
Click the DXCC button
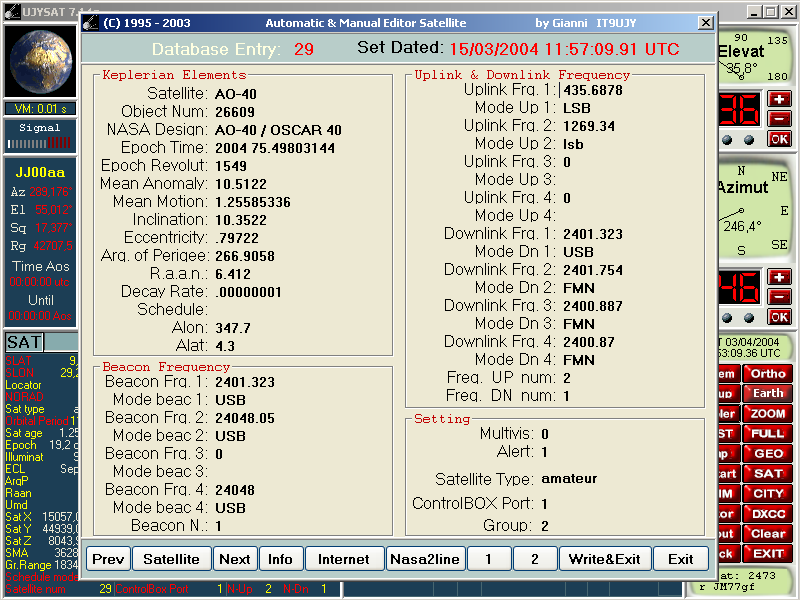[x=768, y=514]
